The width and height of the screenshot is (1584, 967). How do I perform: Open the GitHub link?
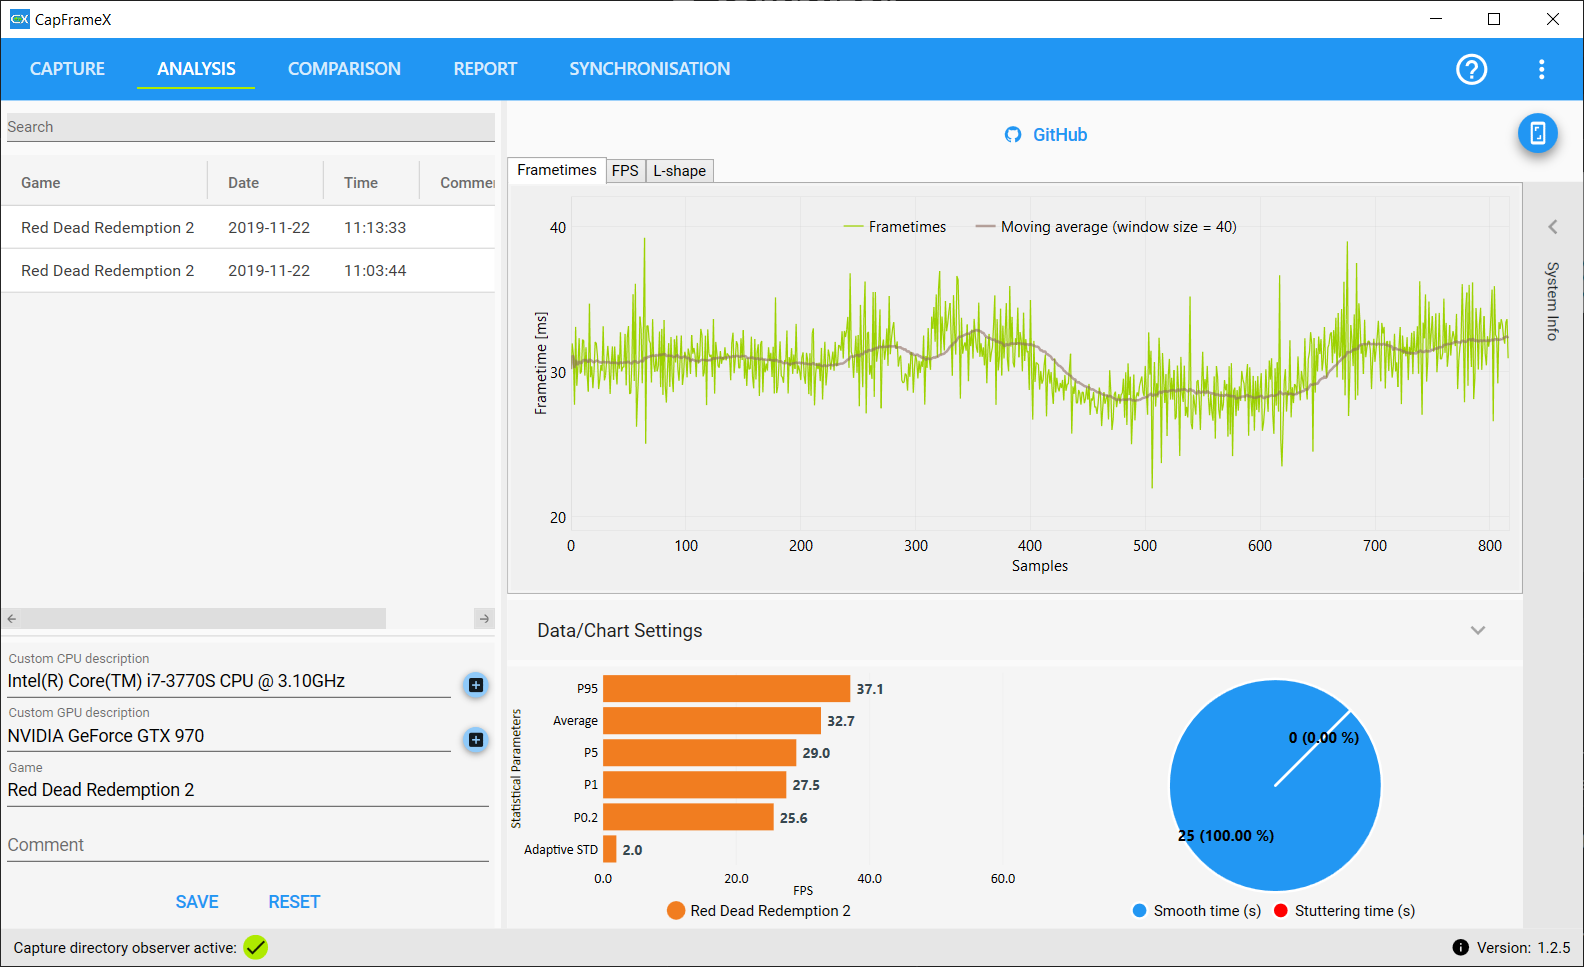click(x=1060, y=135)
